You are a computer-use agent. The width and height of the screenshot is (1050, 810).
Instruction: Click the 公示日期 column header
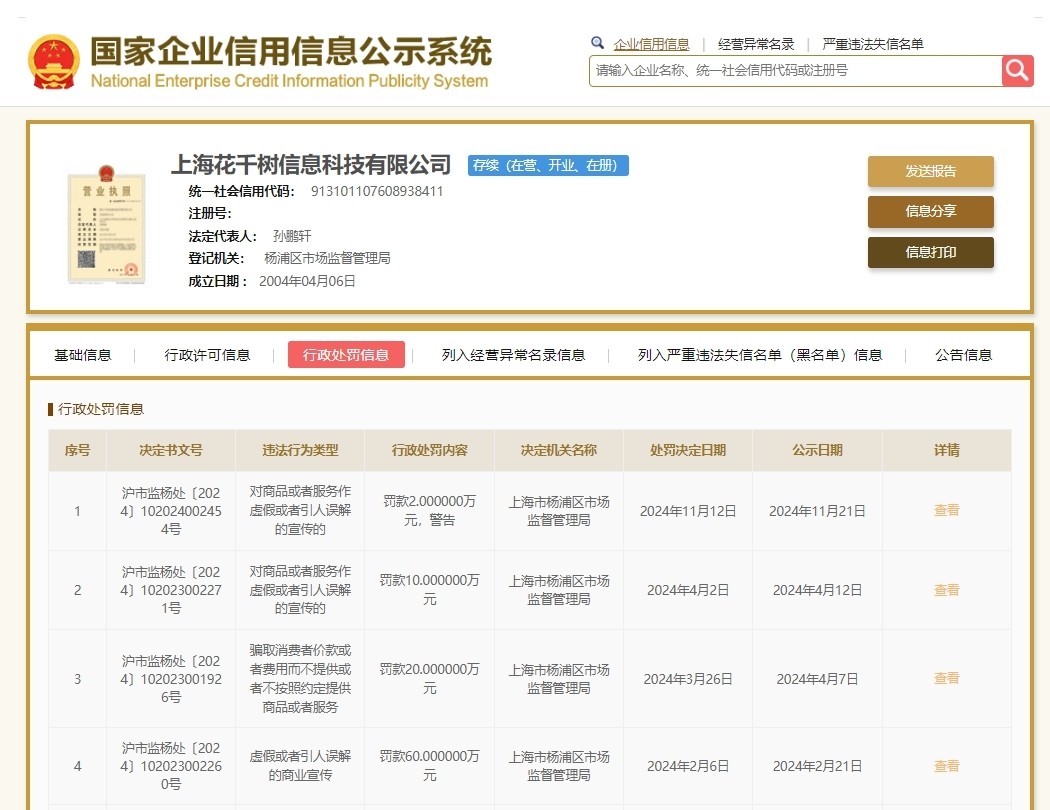tap(817, 451)
